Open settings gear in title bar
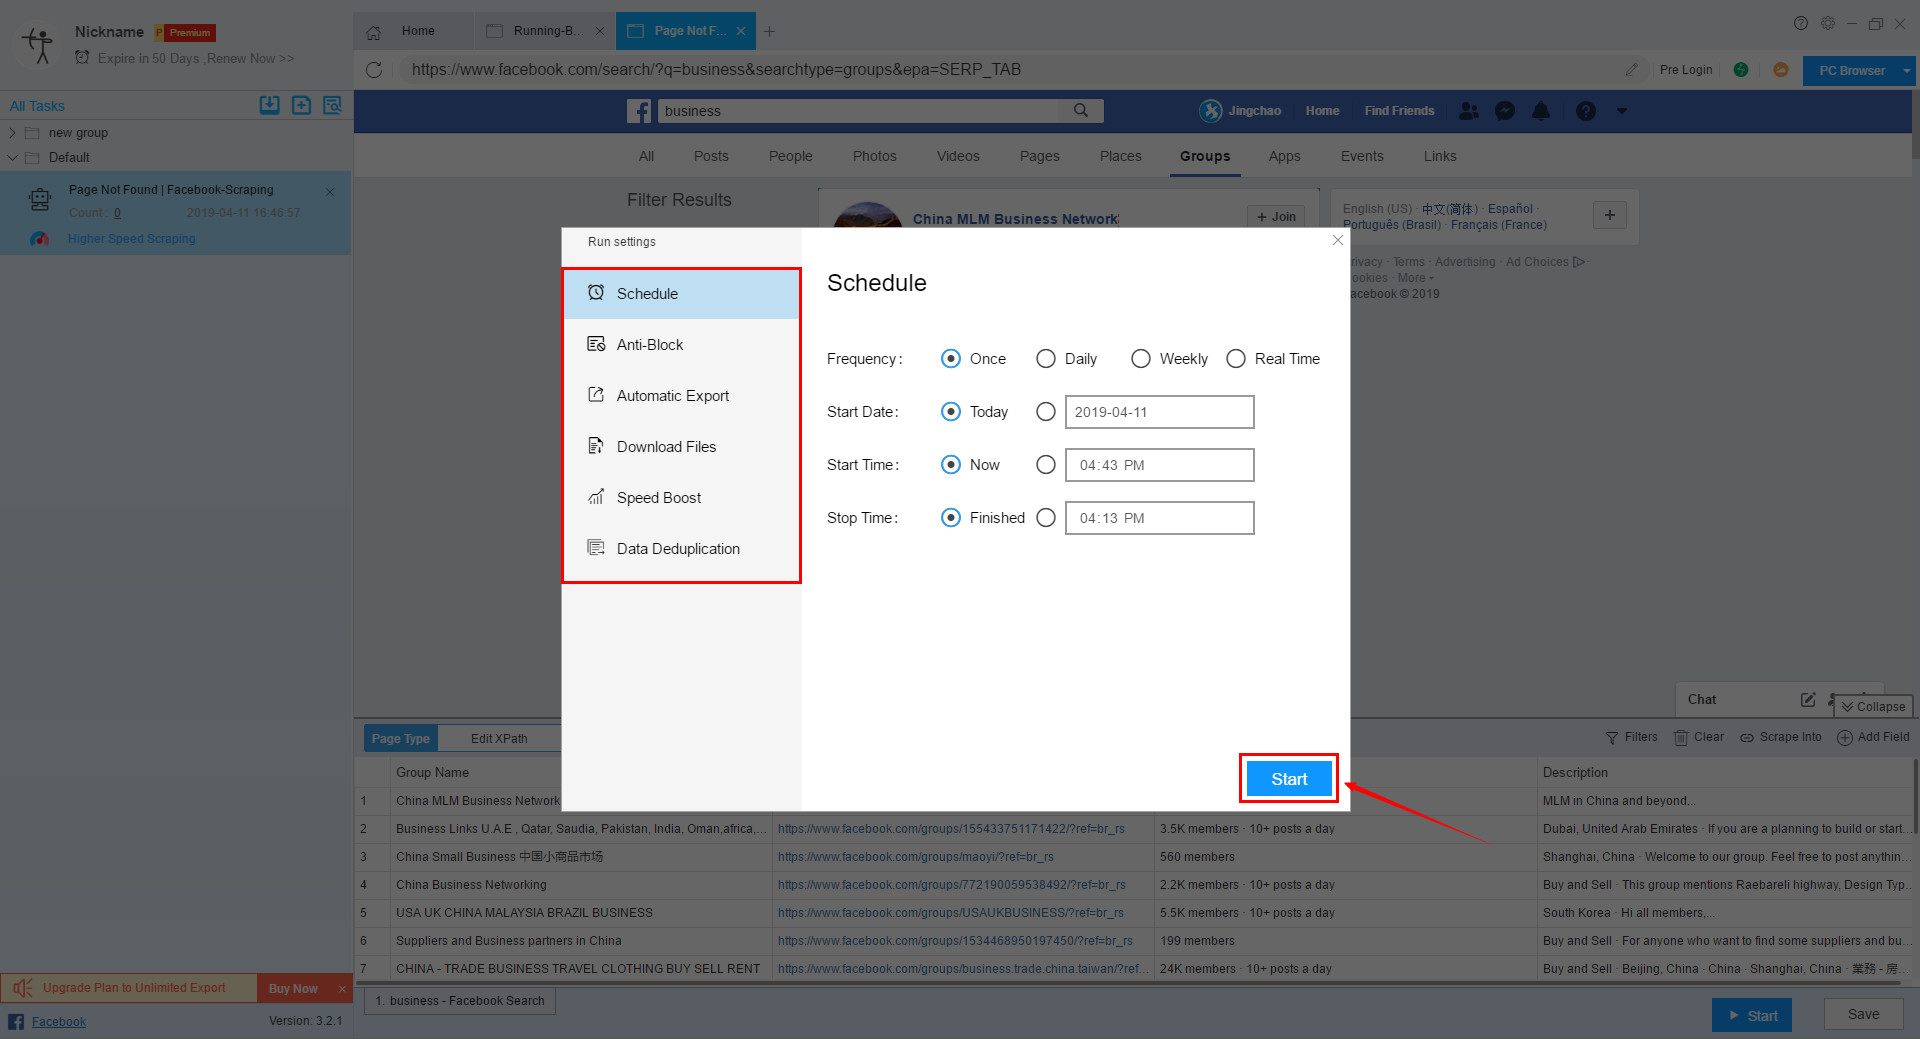The width and height of the screenshot is (1920, 1039). 1828,23
